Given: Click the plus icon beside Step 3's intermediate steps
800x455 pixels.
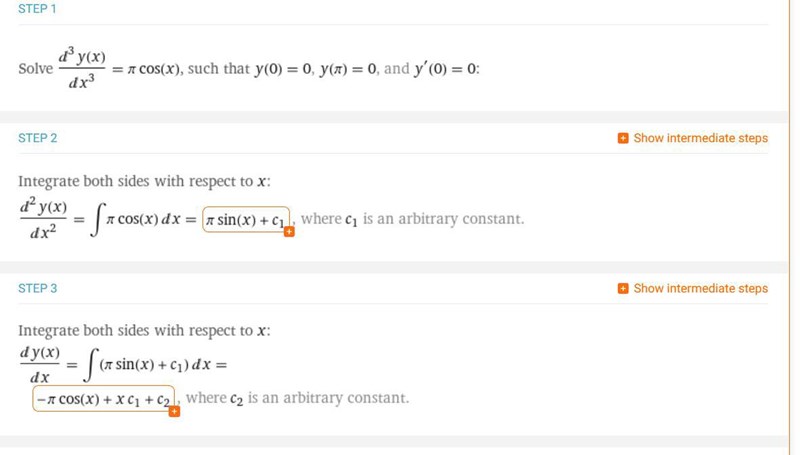Looking at the screenshot, I should pos(623,288).
